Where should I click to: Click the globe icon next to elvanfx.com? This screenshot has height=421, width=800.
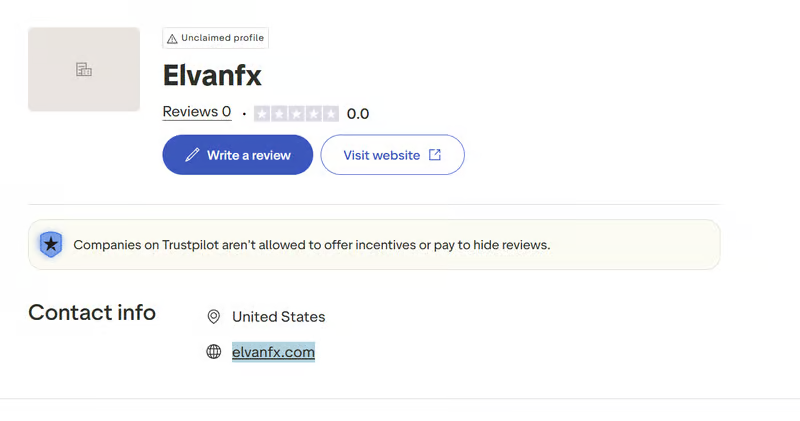click(213, 352)
